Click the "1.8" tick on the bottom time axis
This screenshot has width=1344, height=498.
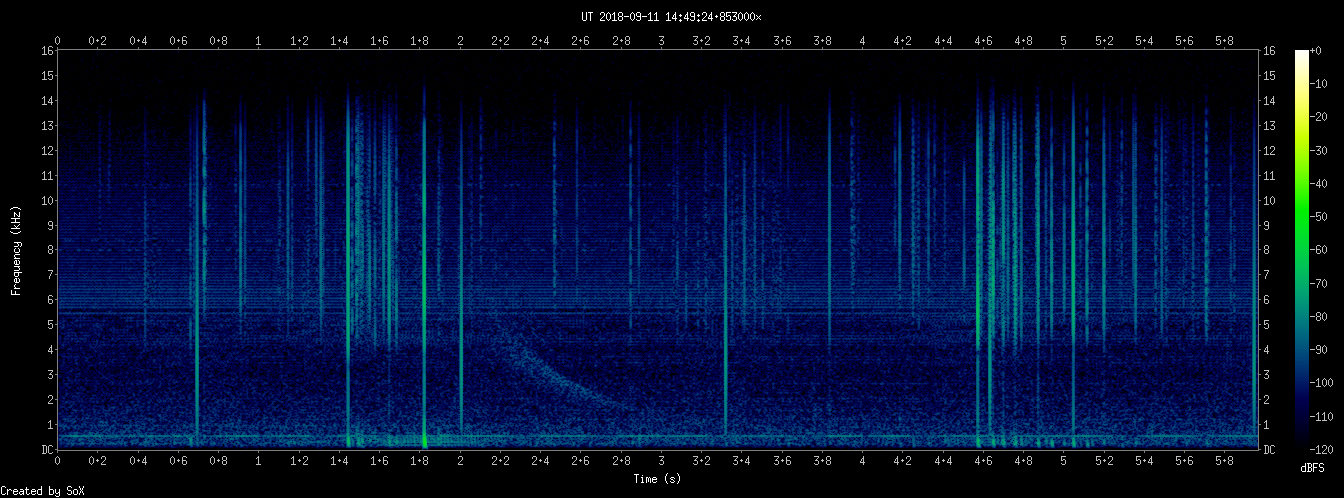[x=420, y=461]
